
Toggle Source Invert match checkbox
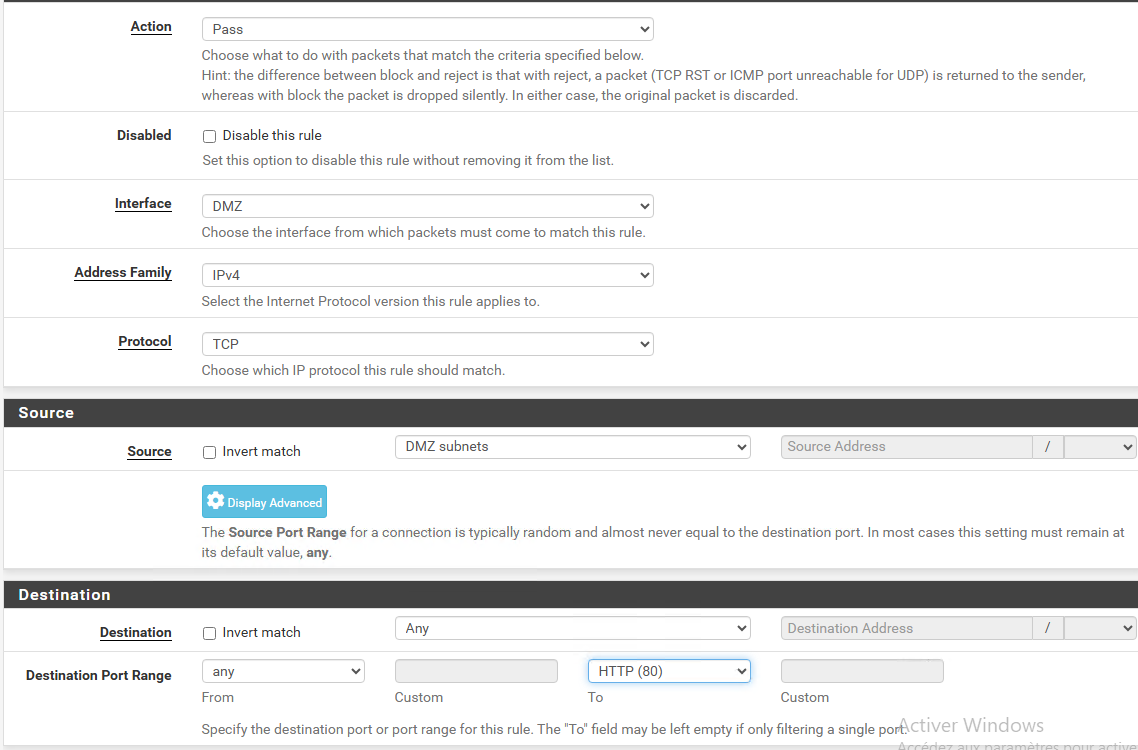(210, 452)
